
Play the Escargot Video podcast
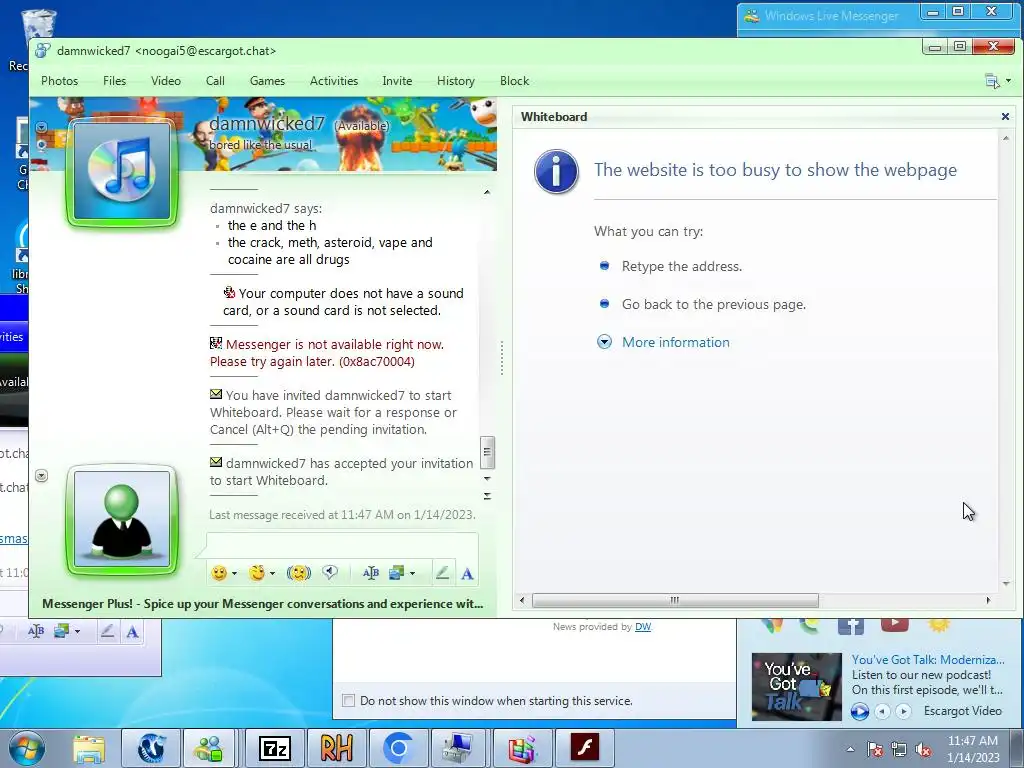(x=859, y=711)
